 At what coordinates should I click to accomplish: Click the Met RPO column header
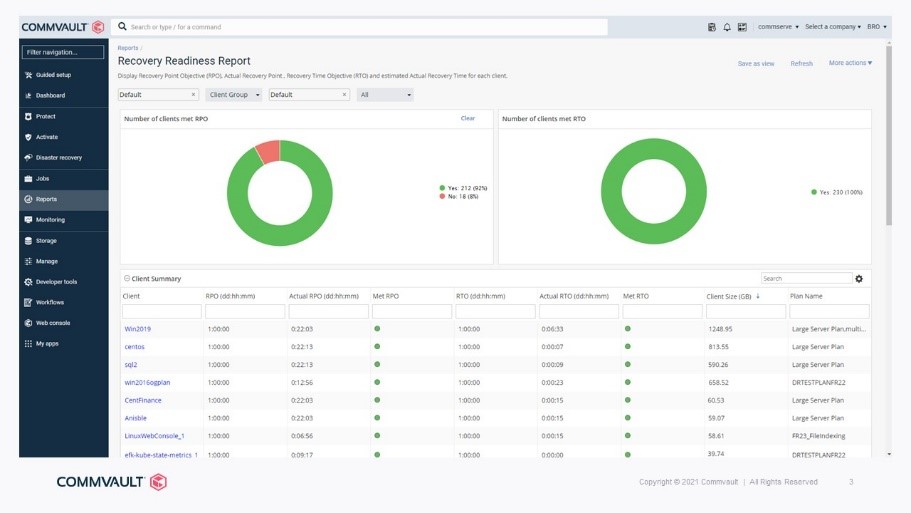tap(385, 296)
